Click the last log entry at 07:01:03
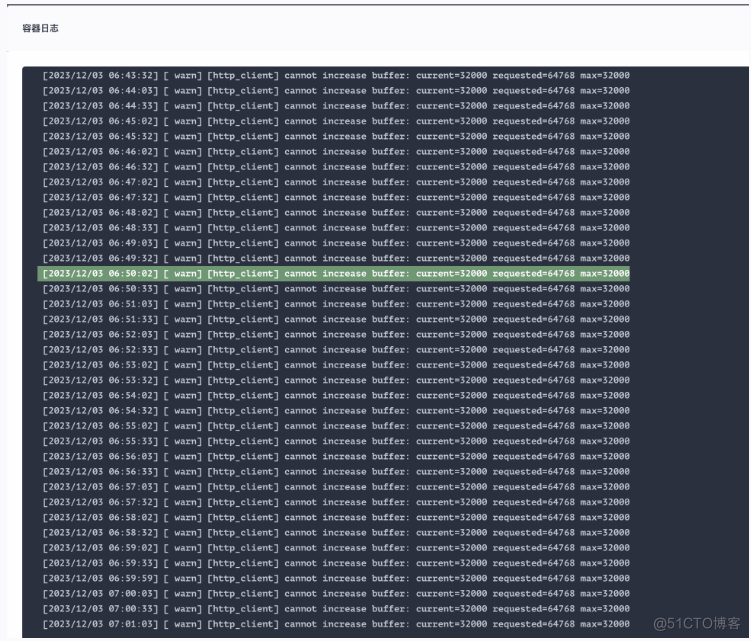 [336, 624]
